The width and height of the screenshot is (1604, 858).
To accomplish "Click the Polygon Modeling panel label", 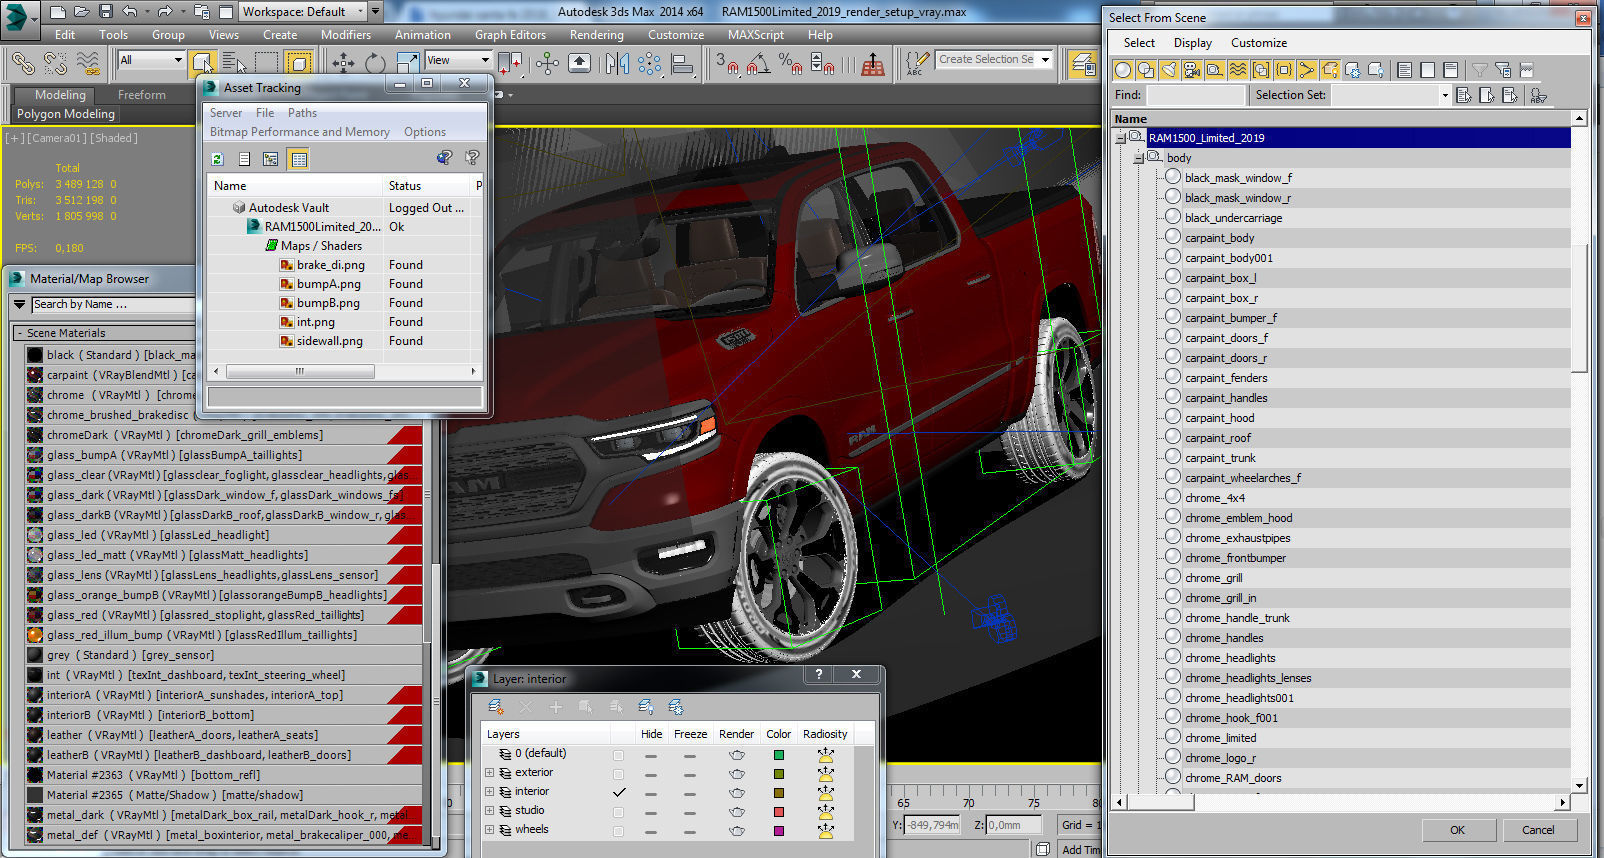I will click(66, 114).
